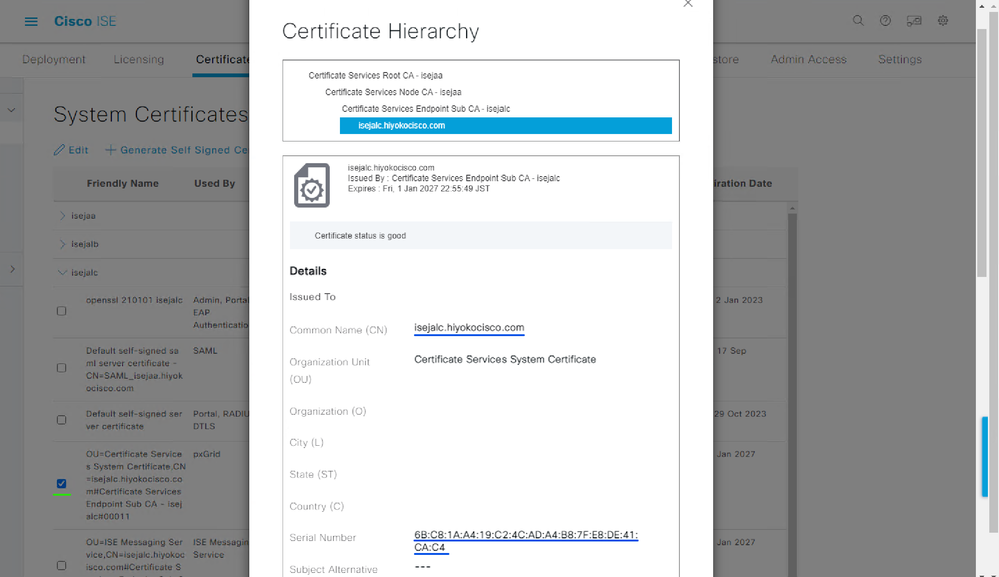The image size is (999, 577).
Task: Click the 'Issued By' line in dialog
Action: click(x=454, y=178)
